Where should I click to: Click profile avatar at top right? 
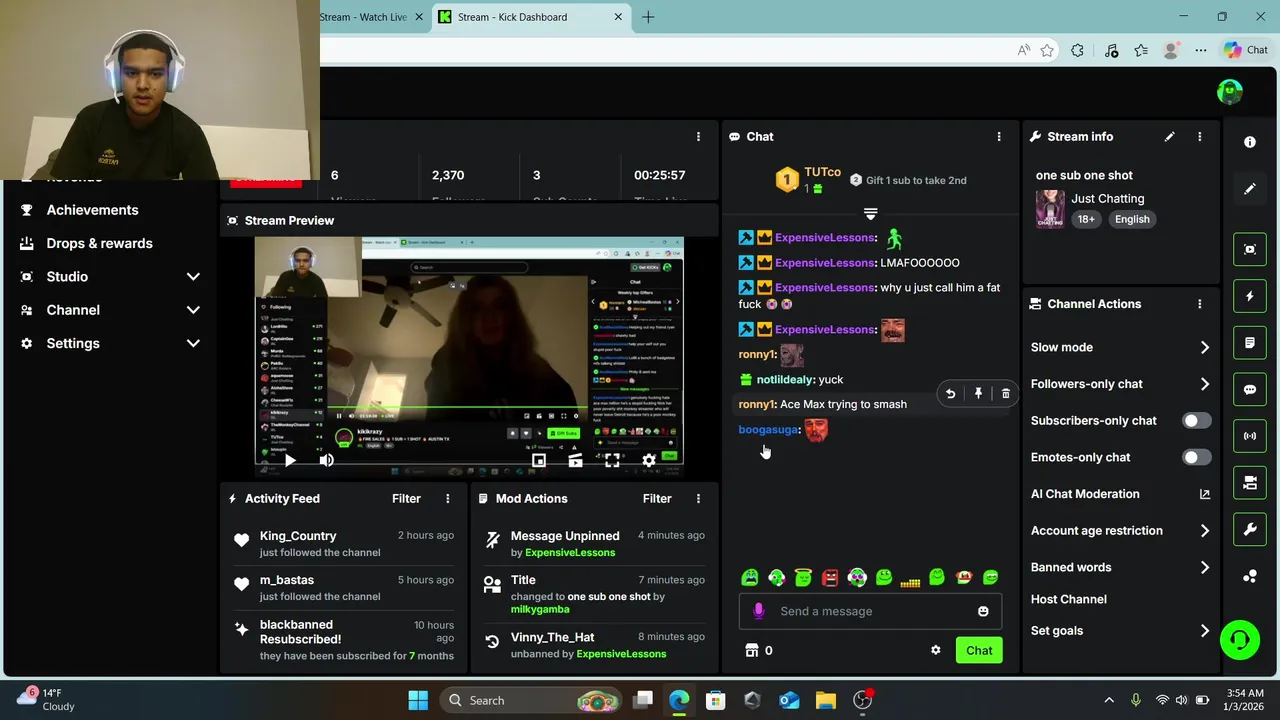coord(1230,92)
